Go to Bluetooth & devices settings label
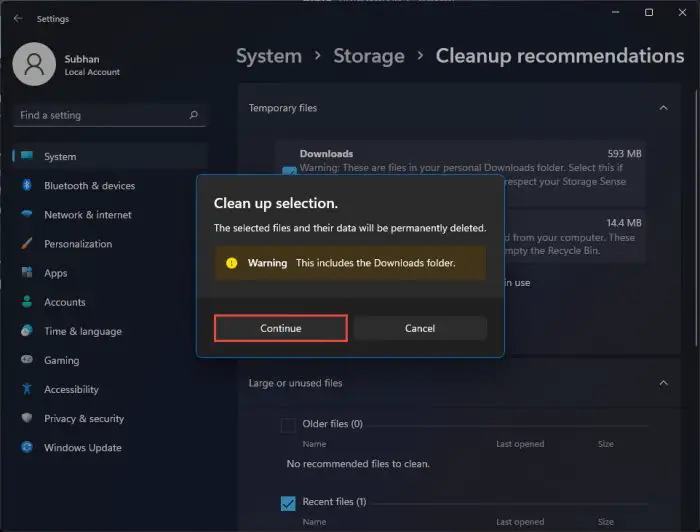 click(89, 186)
